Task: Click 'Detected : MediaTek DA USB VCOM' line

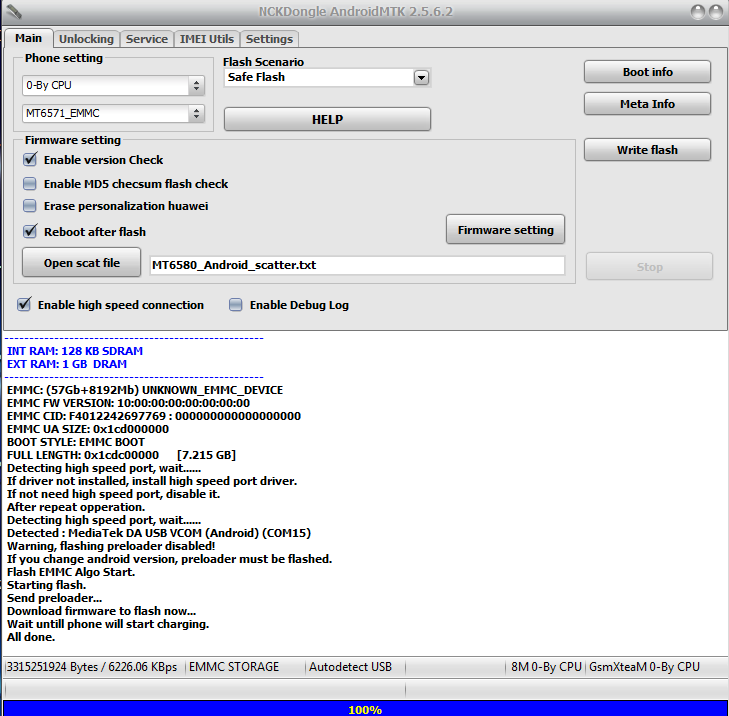Action: pos(159,533)
